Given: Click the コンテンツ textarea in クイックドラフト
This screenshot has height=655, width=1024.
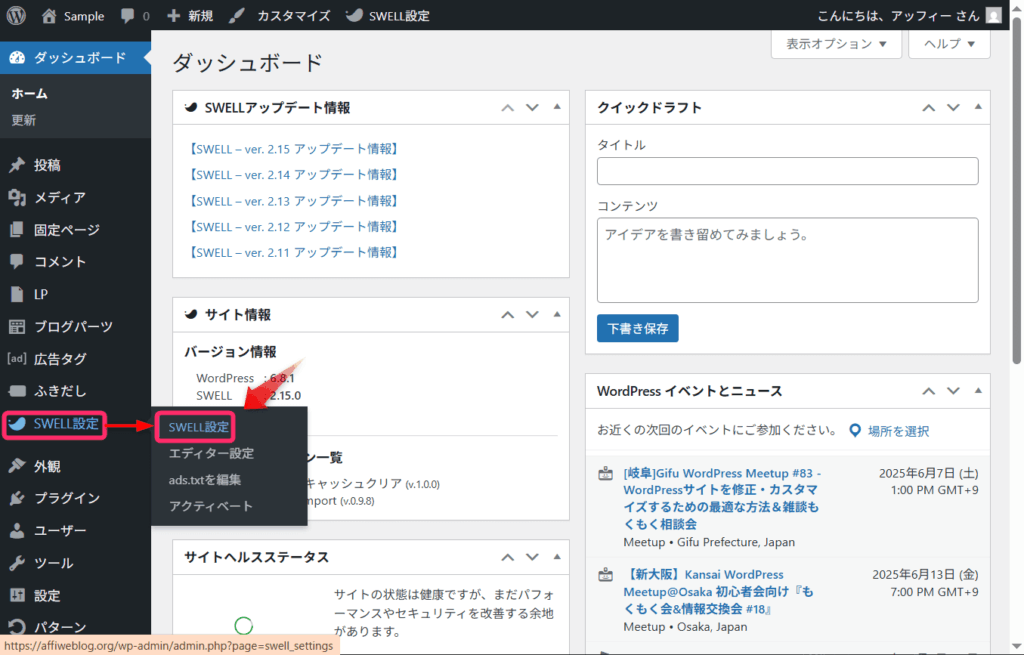Looking at the screenshot, I should 788,260.
